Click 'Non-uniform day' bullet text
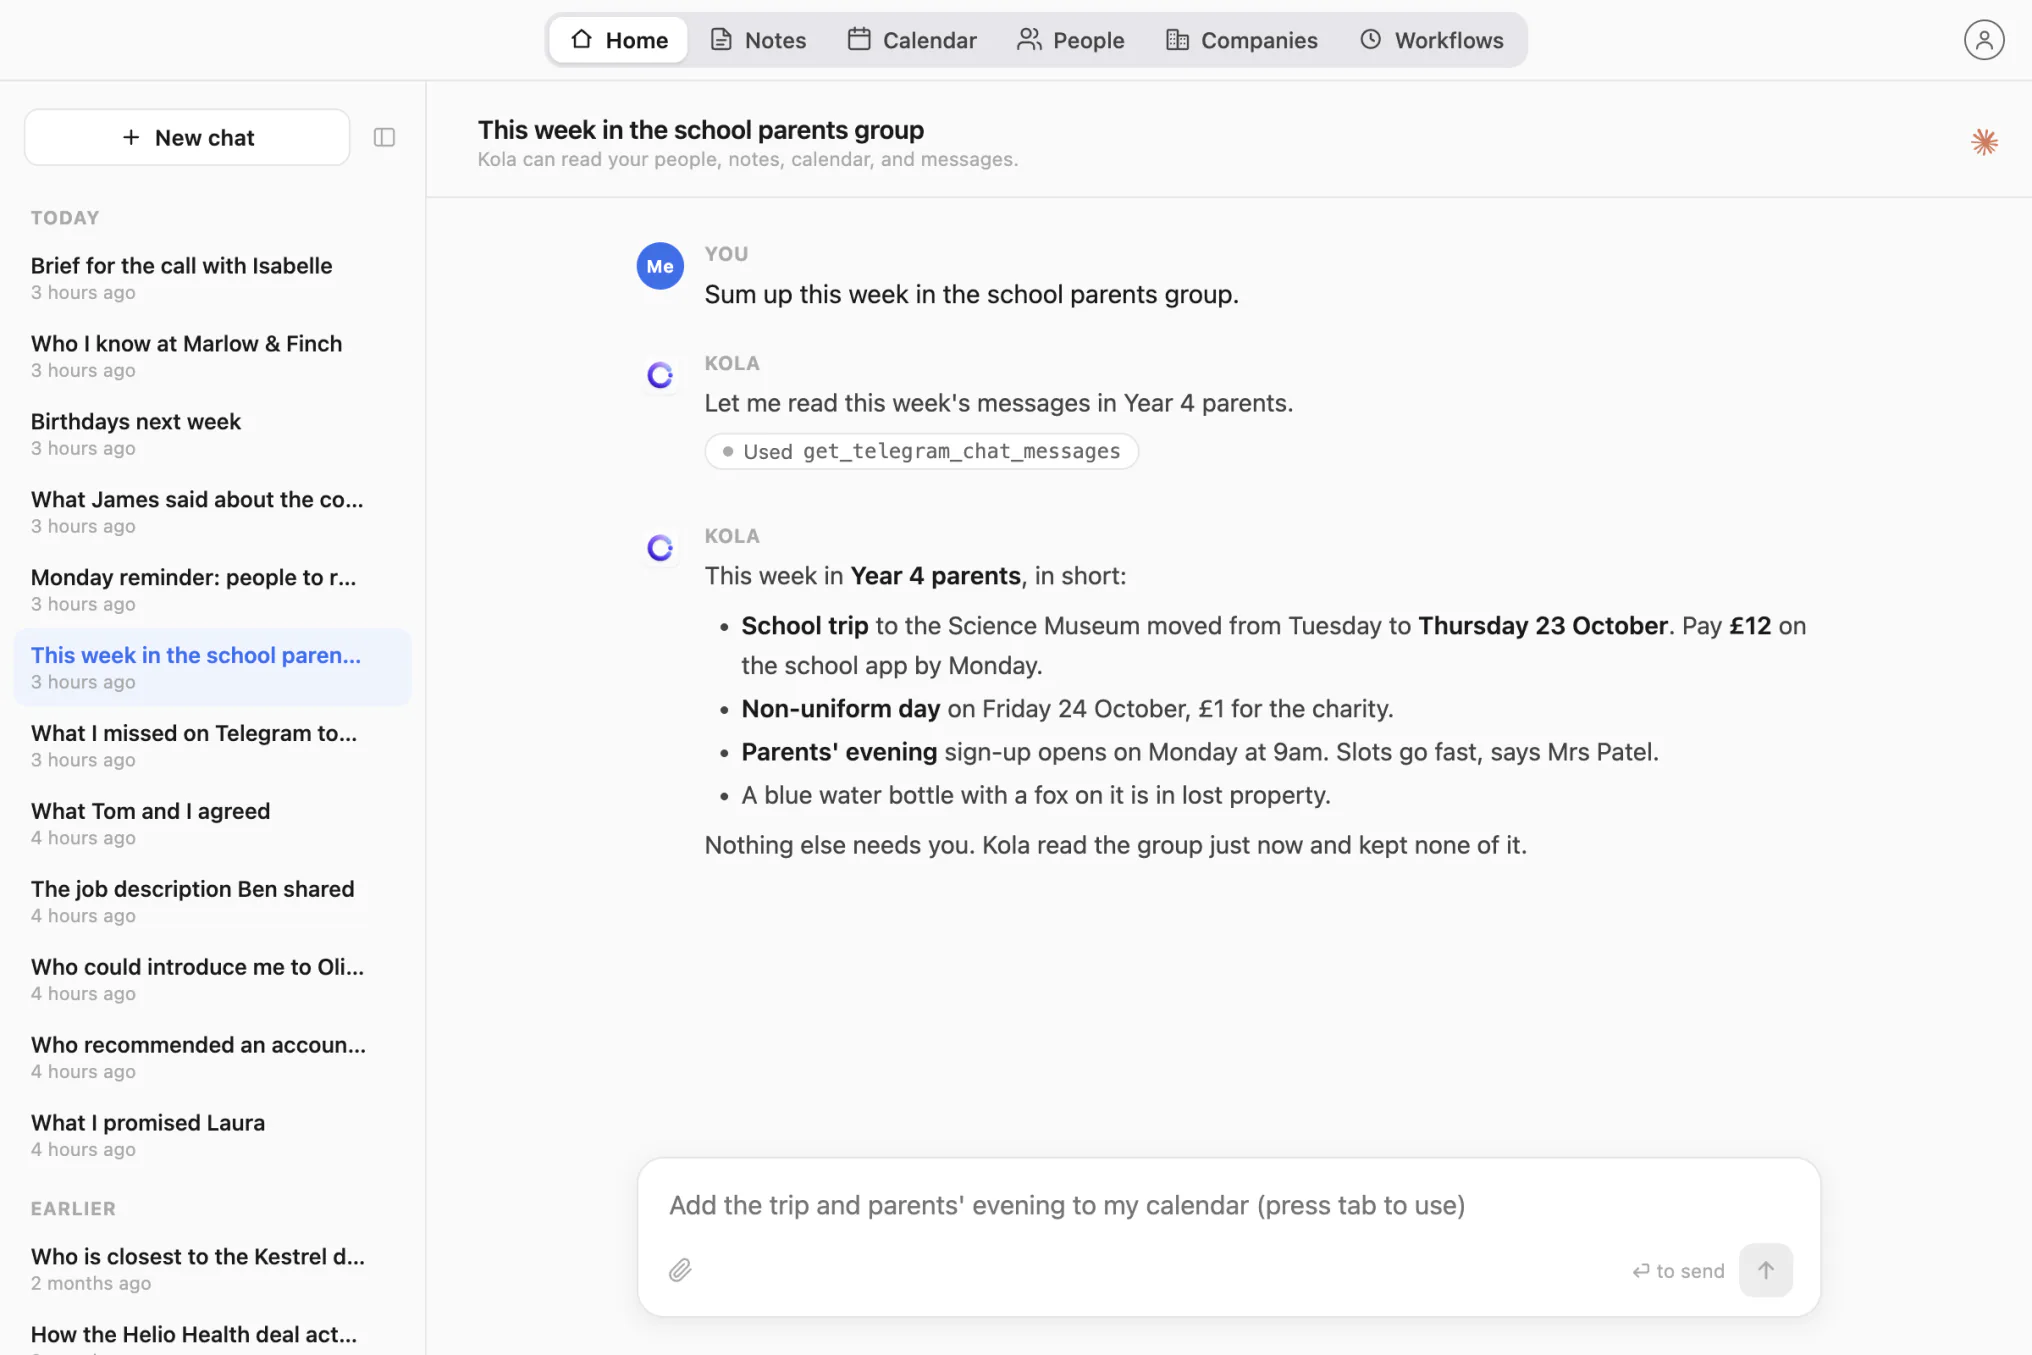 point(840,709)
